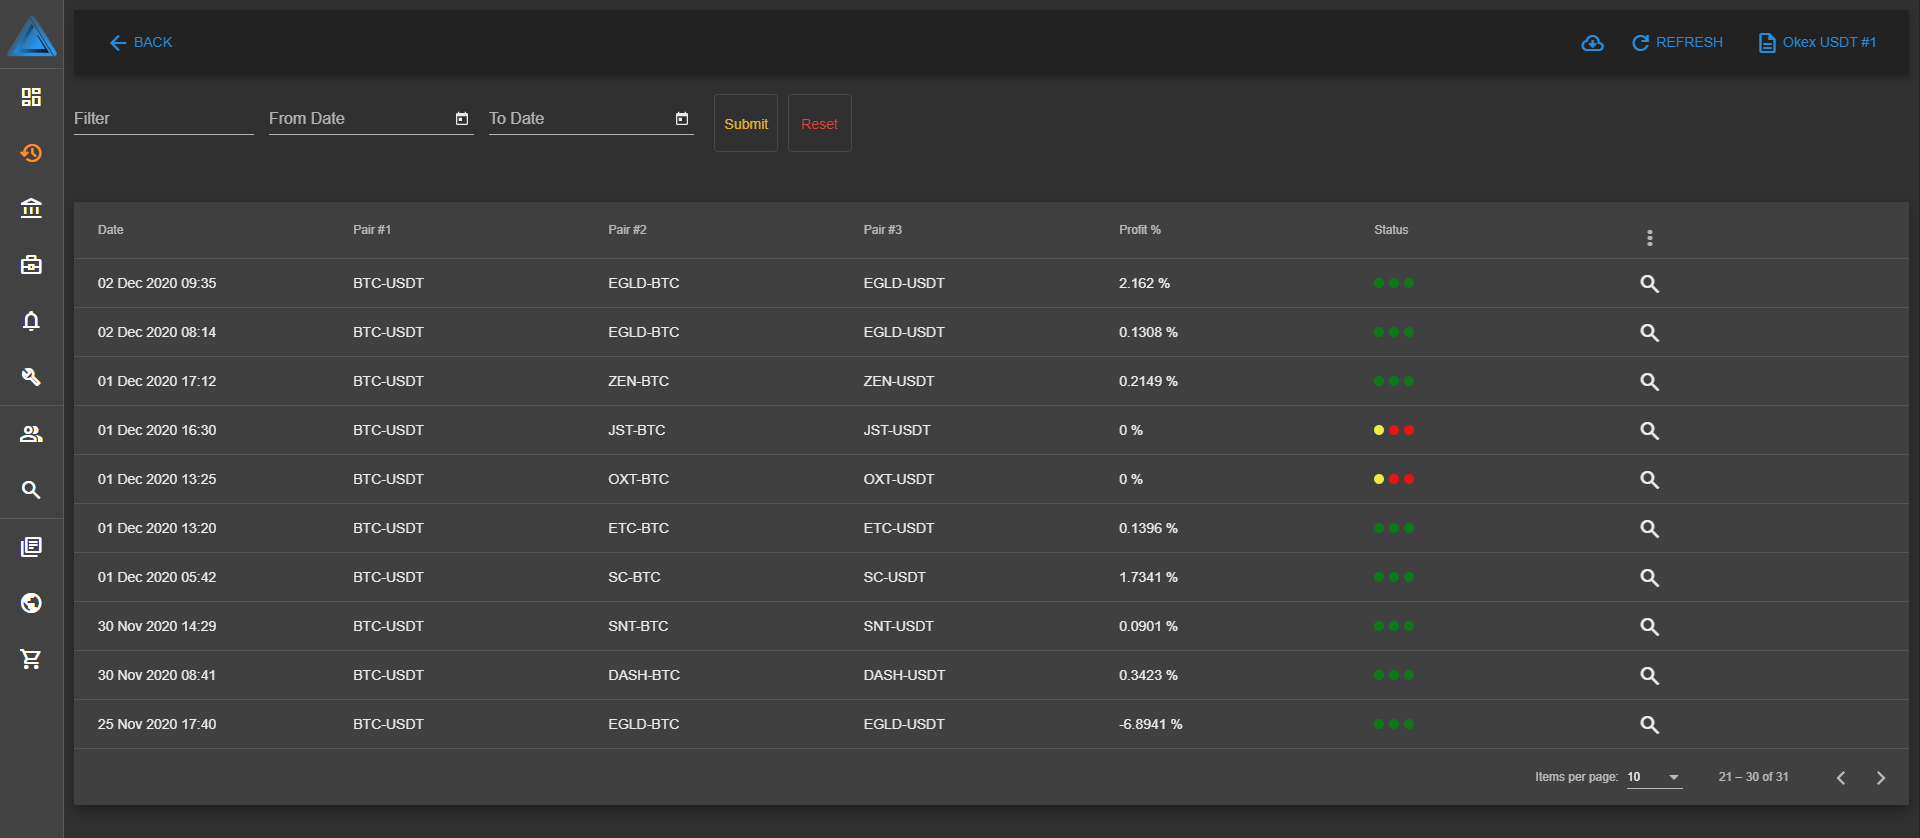Viewport: 1920px width, 838px height.
Task: View details of 02 Dec 2020 09:35 trade
Action: 1649,284
